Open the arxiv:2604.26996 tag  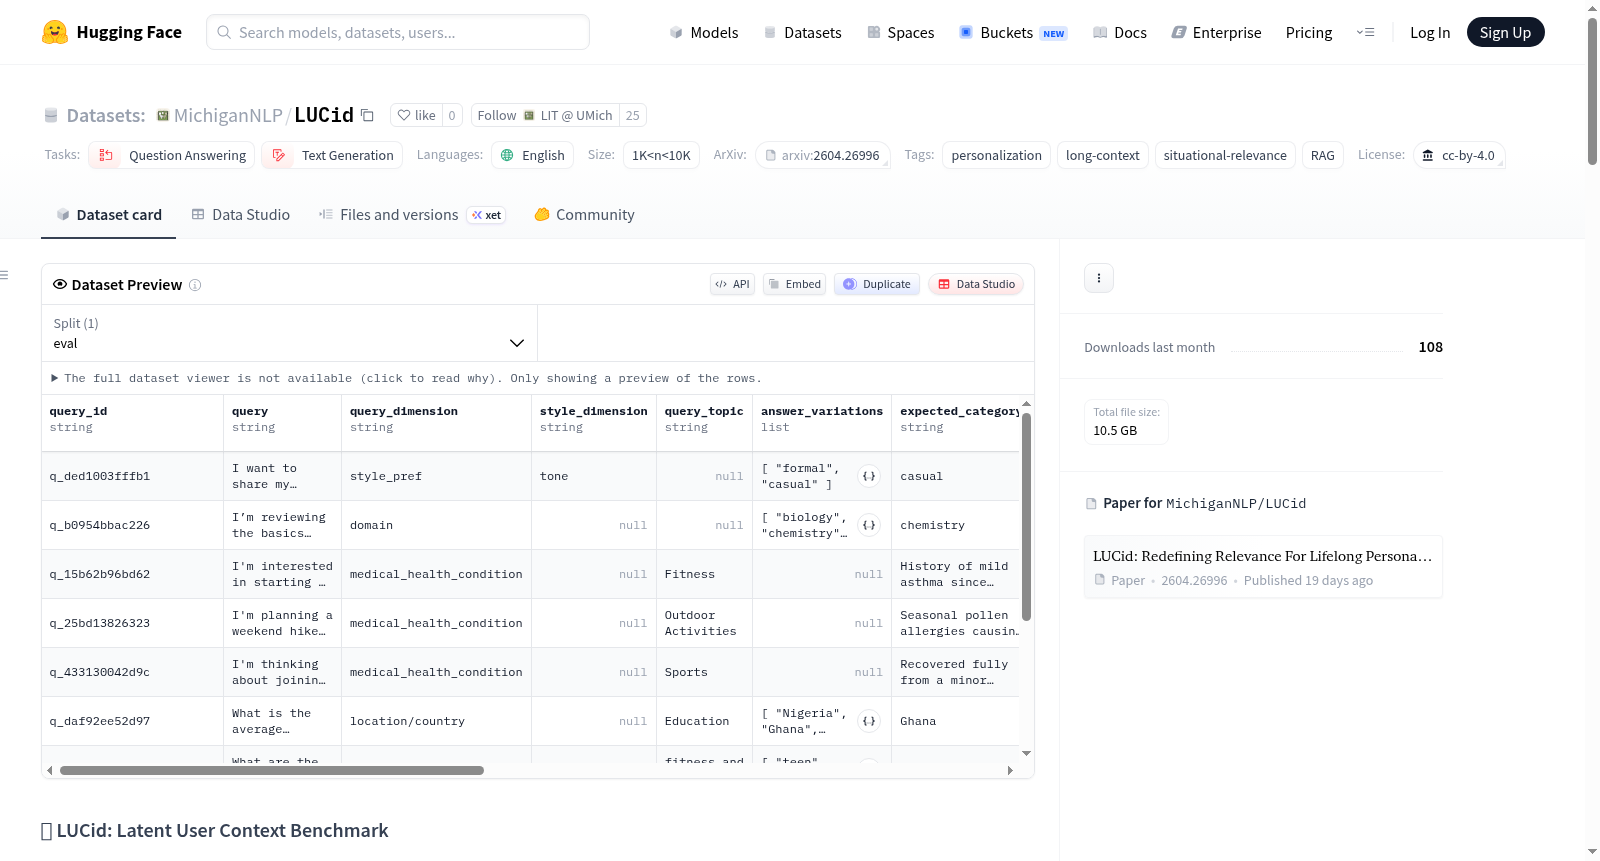pyautogui.click(x=823, y=155)
